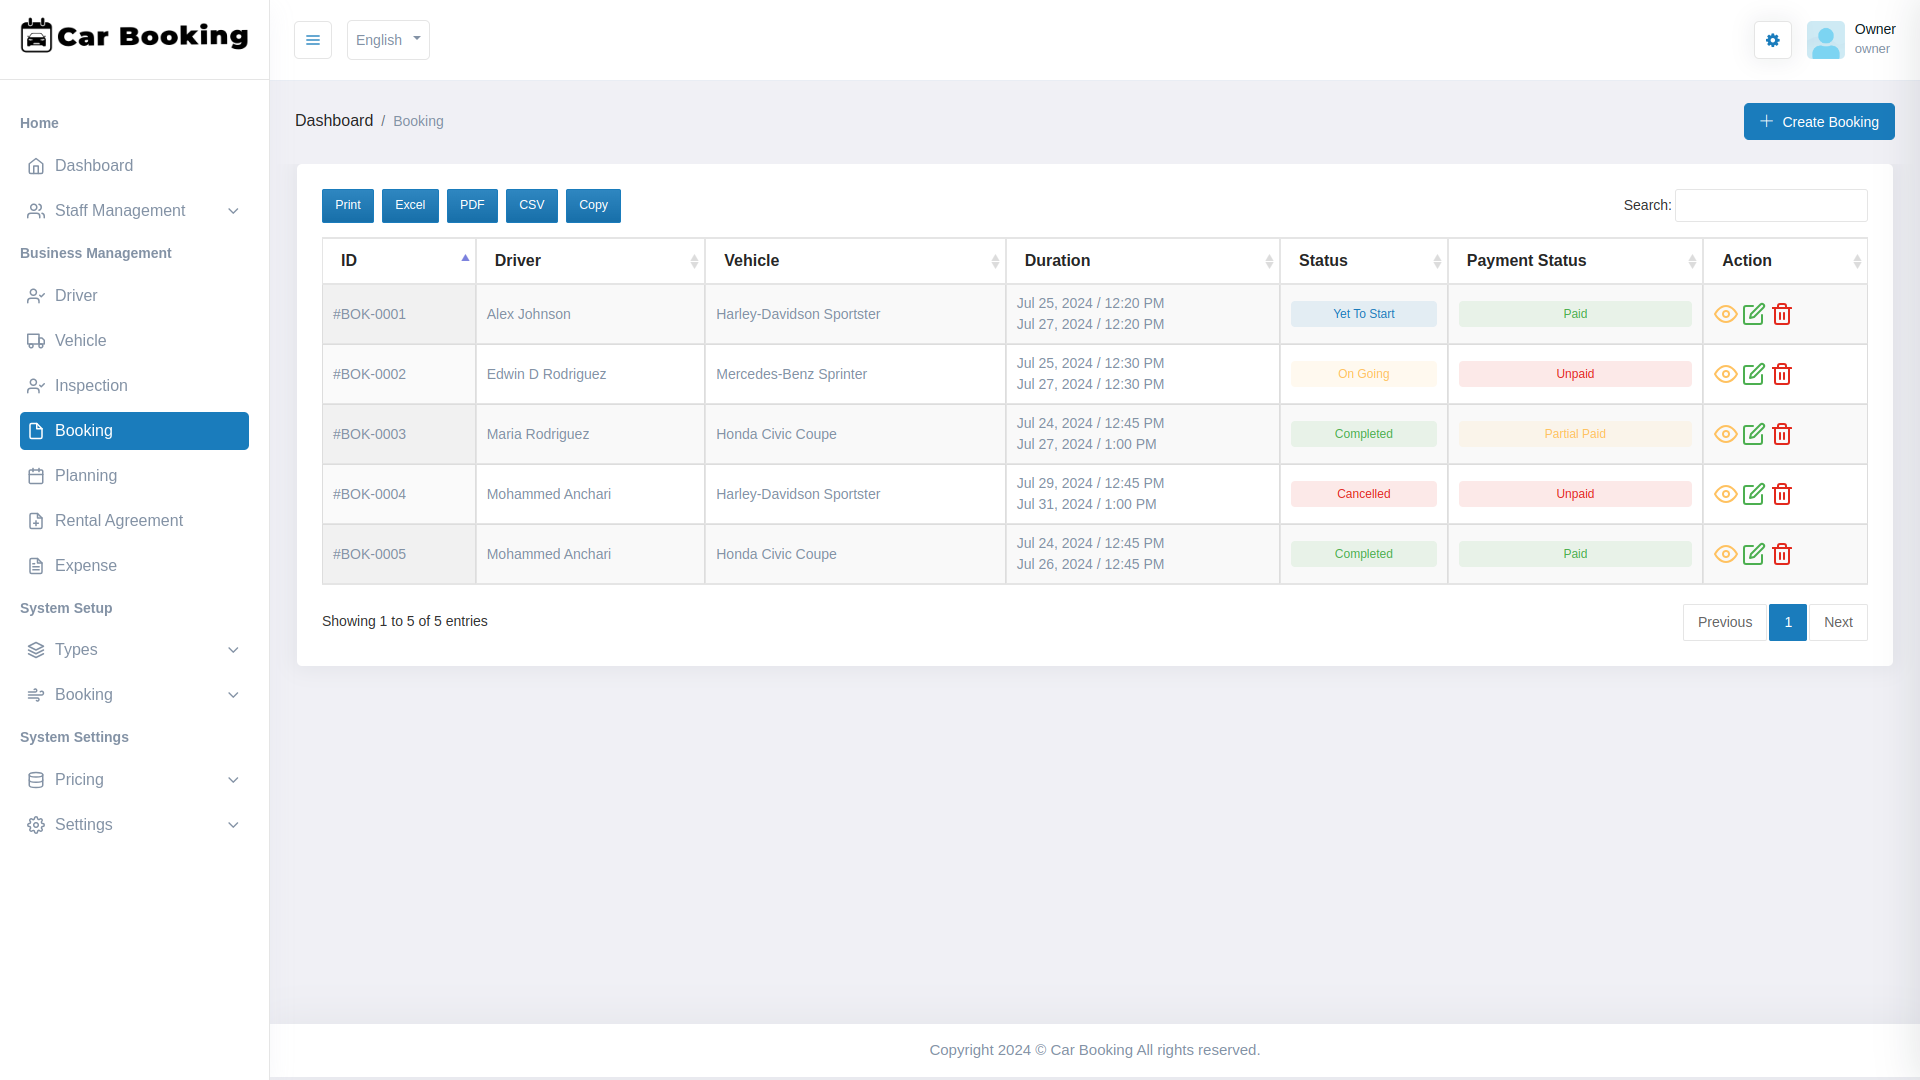Open the Planning calendar icon
The height and width of the screenshot is (1080, 1920).
(x=36, y=476)
